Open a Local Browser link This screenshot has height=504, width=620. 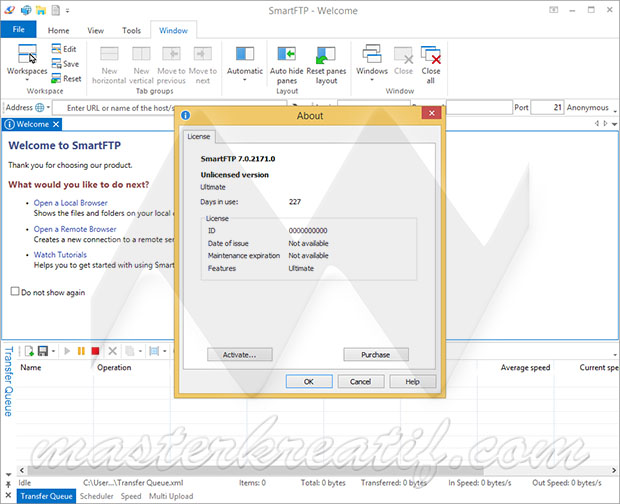pos(70,203)
